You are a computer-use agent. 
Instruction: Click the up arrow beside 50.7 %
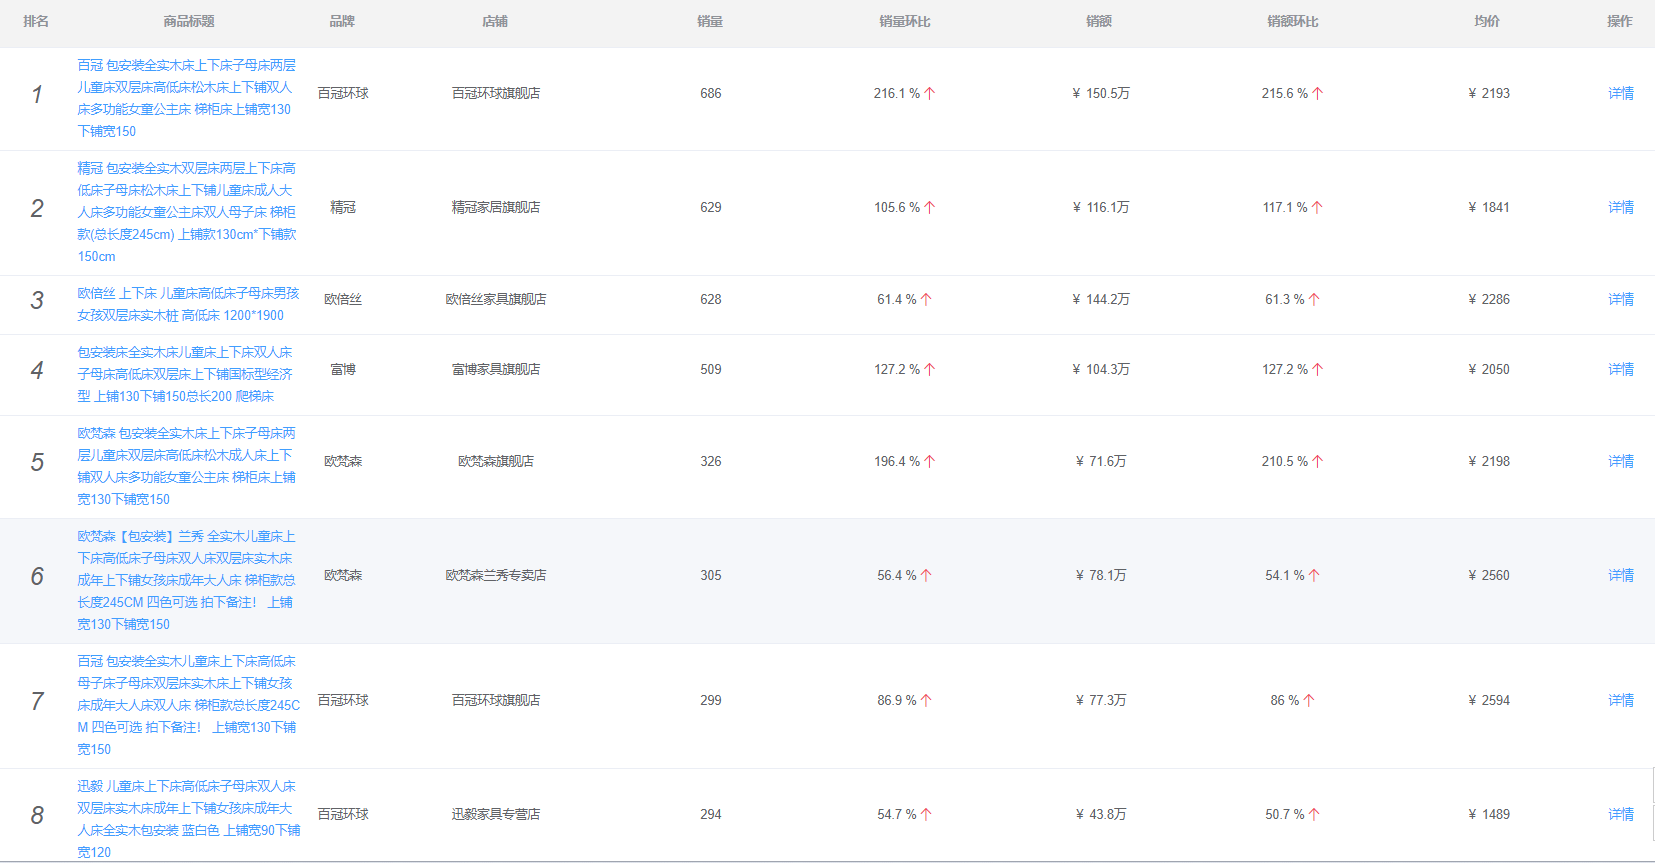pyautogui.click(x=1314, y=814)
